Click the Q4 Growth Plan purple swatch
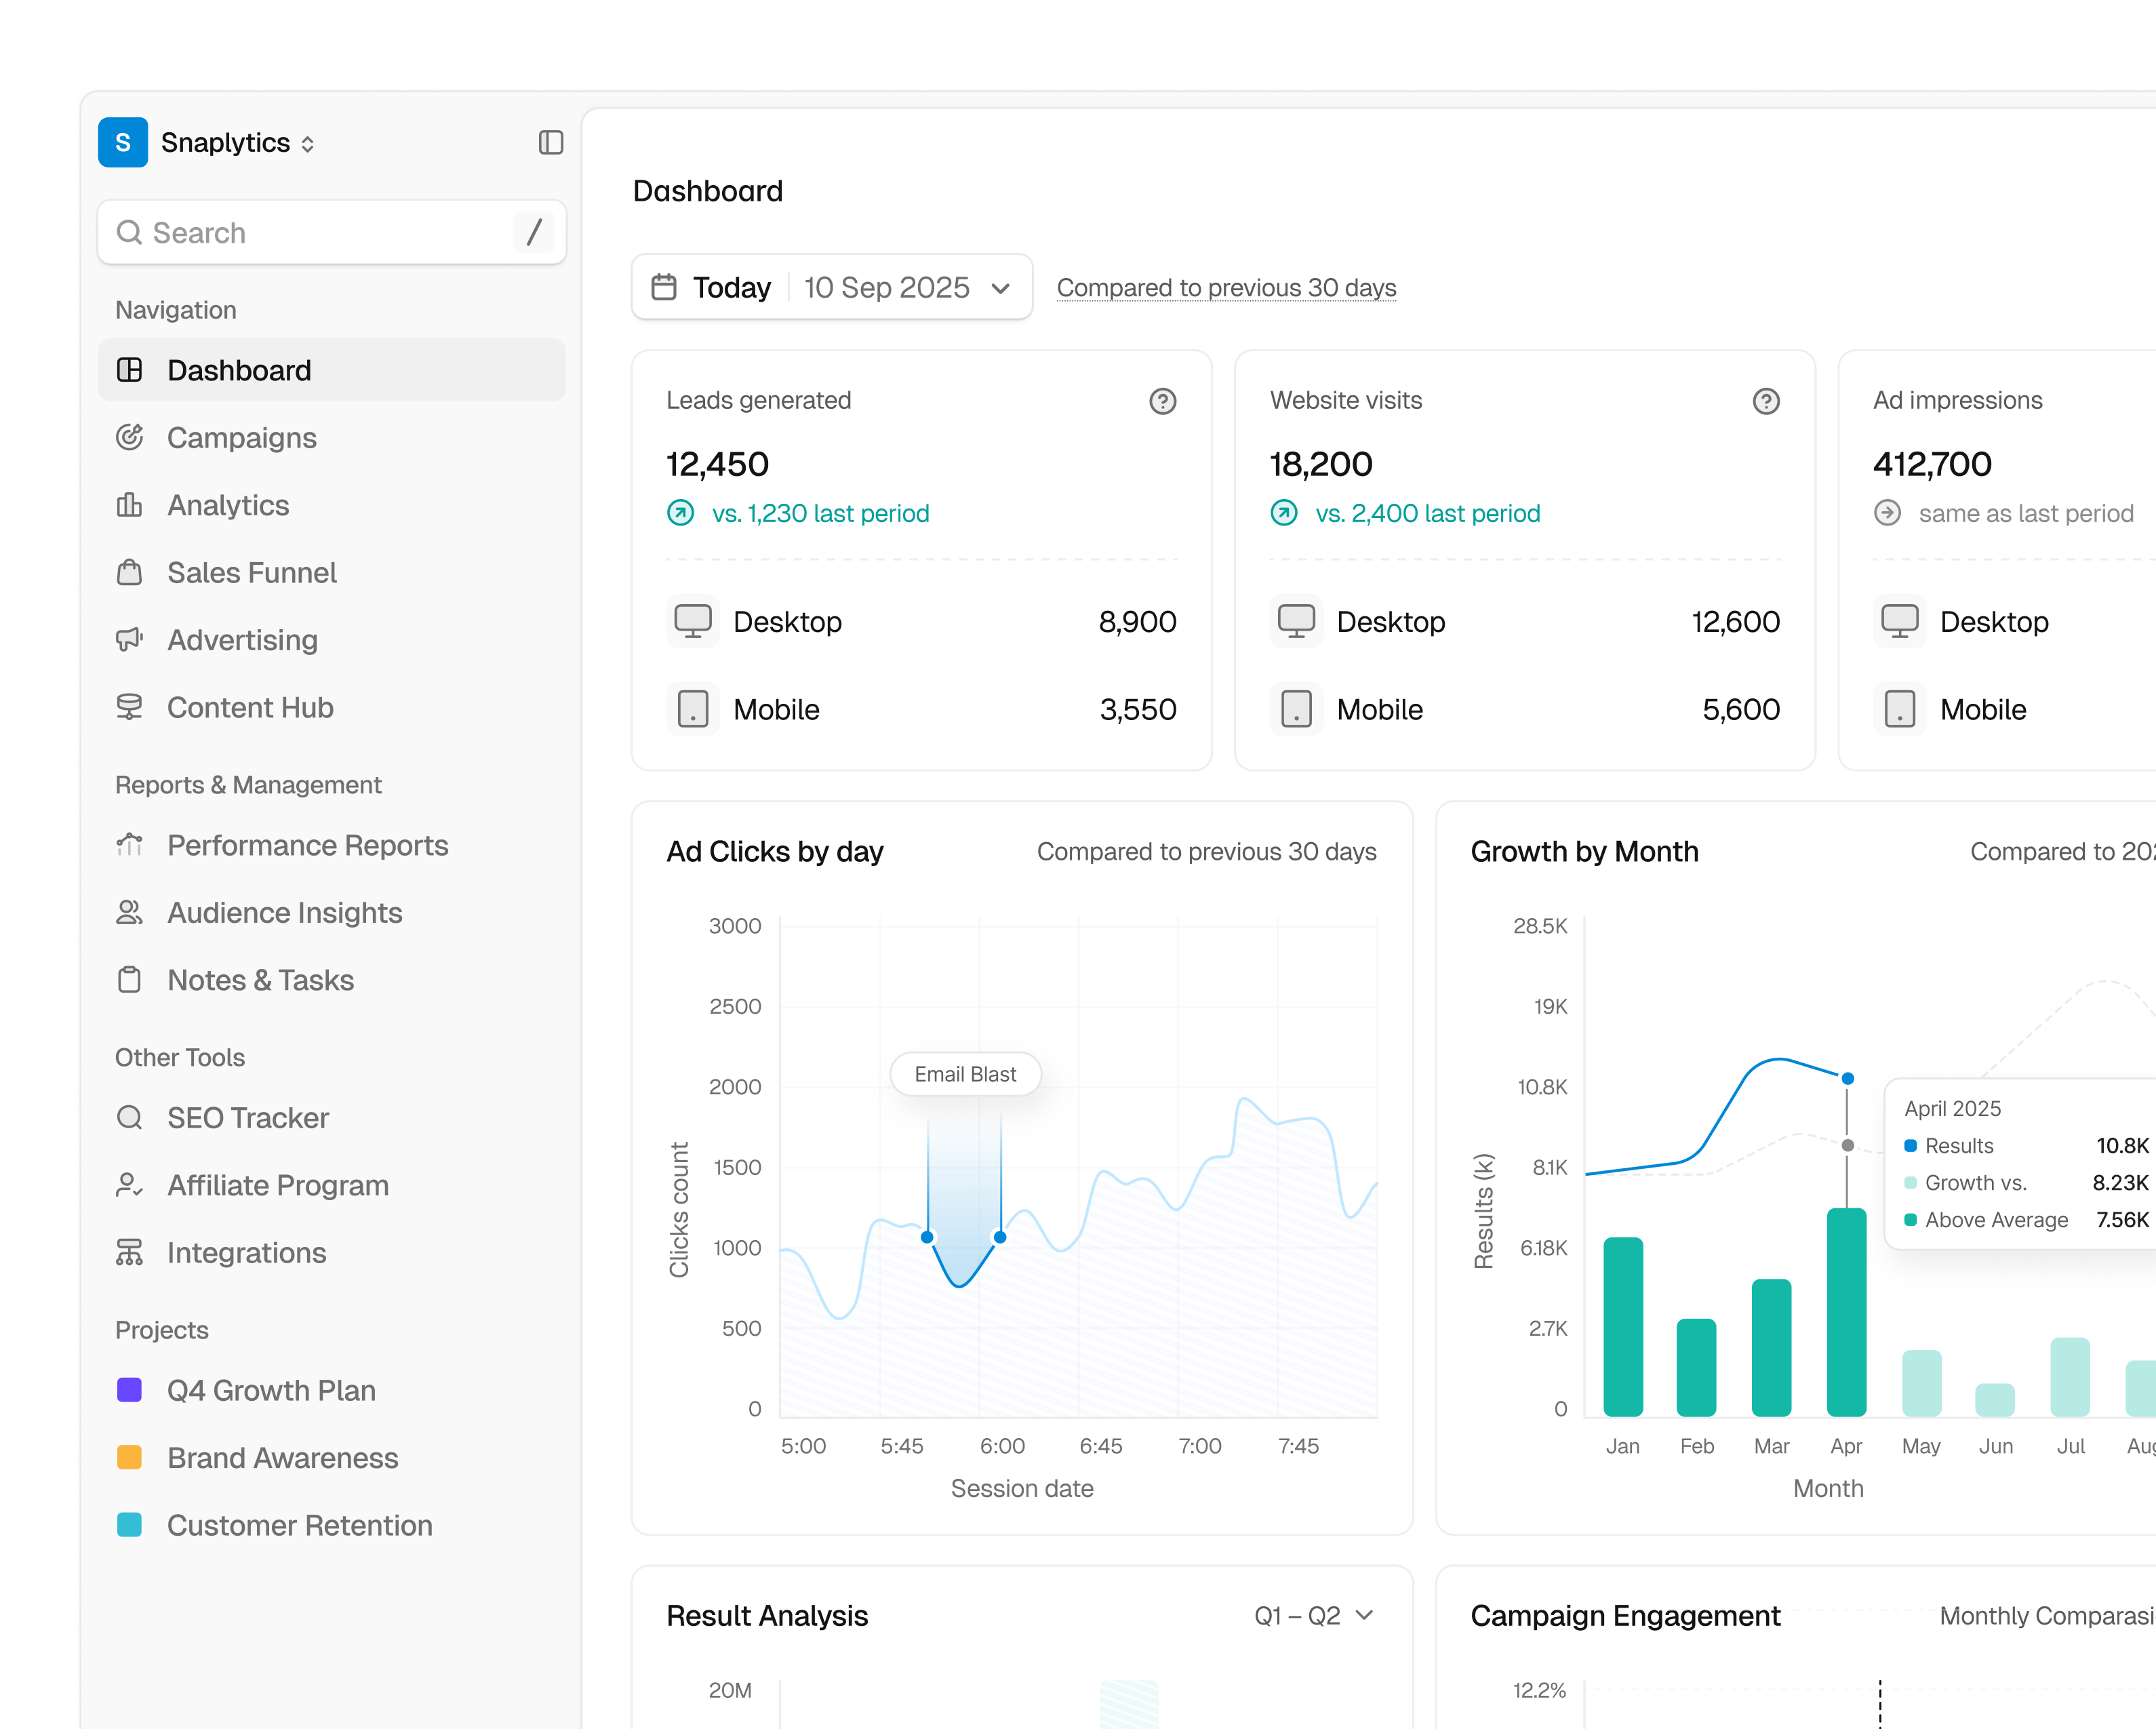 pyautogui.click(x=130, y=1390)
